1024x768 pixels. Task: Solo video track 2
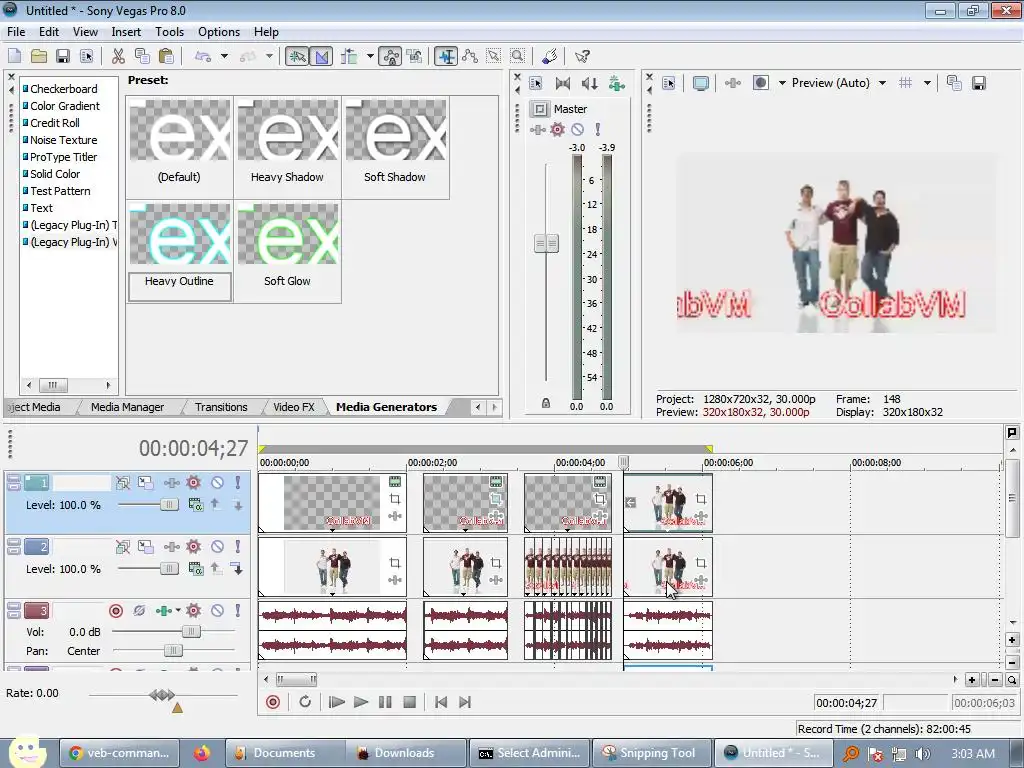pos(238,547)
